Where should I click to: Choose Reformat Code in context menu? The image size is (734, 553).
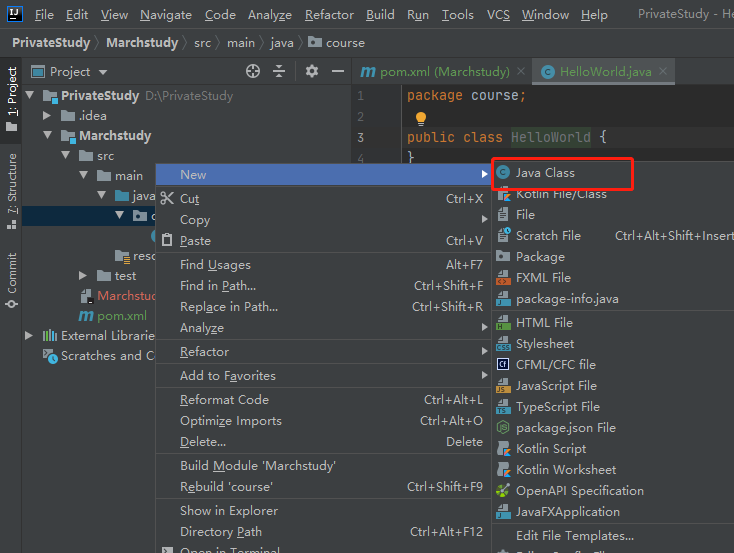click(323, 399)
